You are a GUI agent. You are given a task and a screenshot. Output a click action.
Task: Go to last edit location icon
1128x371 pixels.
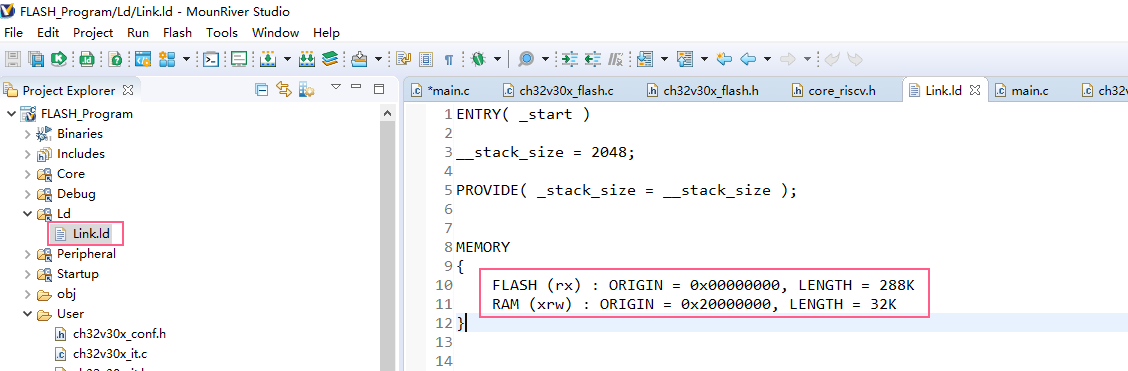click(x=724, y=59)
